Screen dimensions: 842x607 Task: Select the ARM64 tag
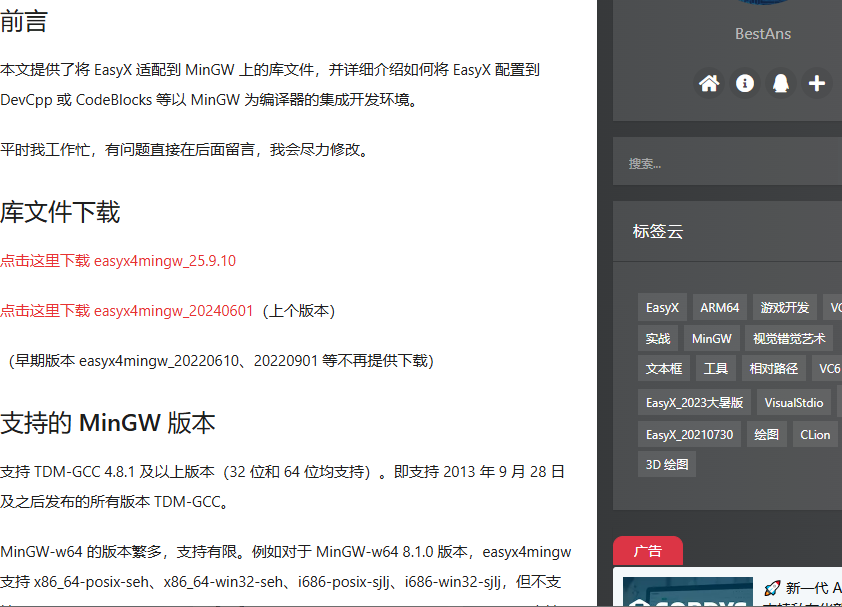(x=720, y=307)
